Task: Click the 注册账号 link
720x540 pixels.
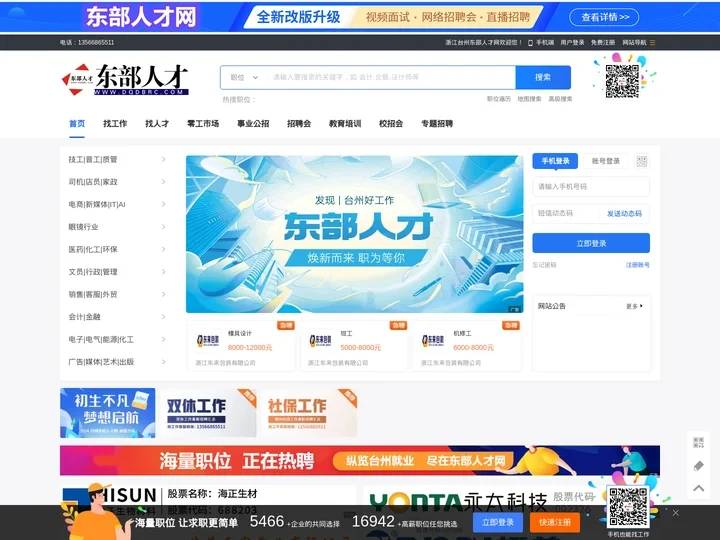Action: (637, 265)
